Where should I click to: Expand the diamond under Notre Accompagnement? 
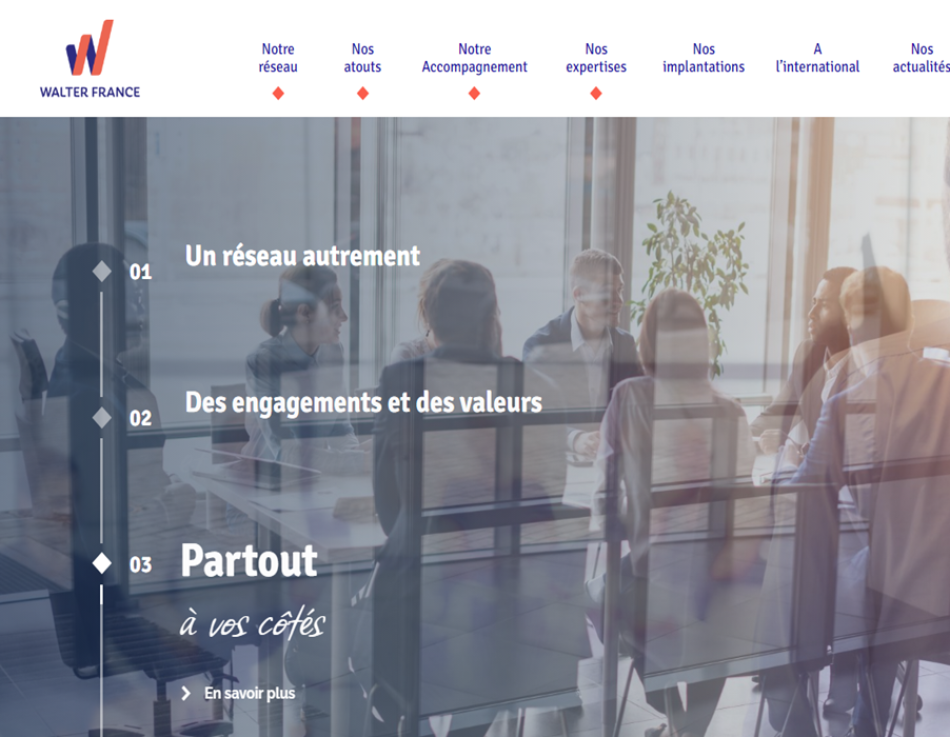[474, 93]
